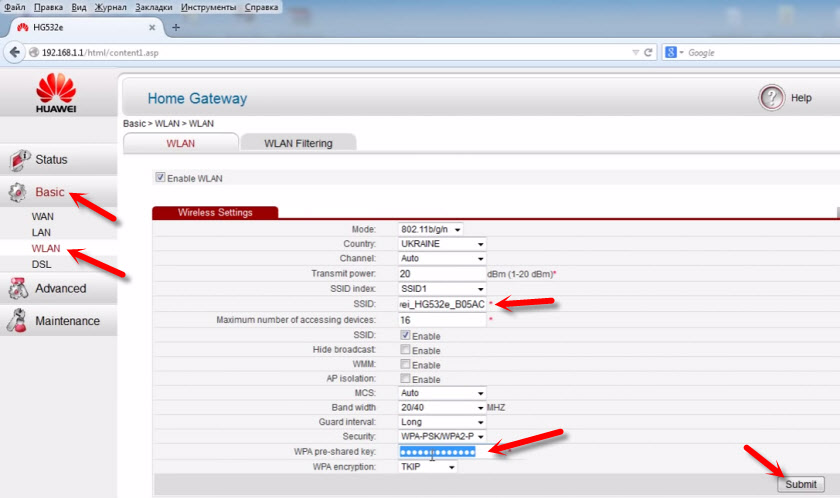Switch to the WLAN Filtering tab

(298, 143)
